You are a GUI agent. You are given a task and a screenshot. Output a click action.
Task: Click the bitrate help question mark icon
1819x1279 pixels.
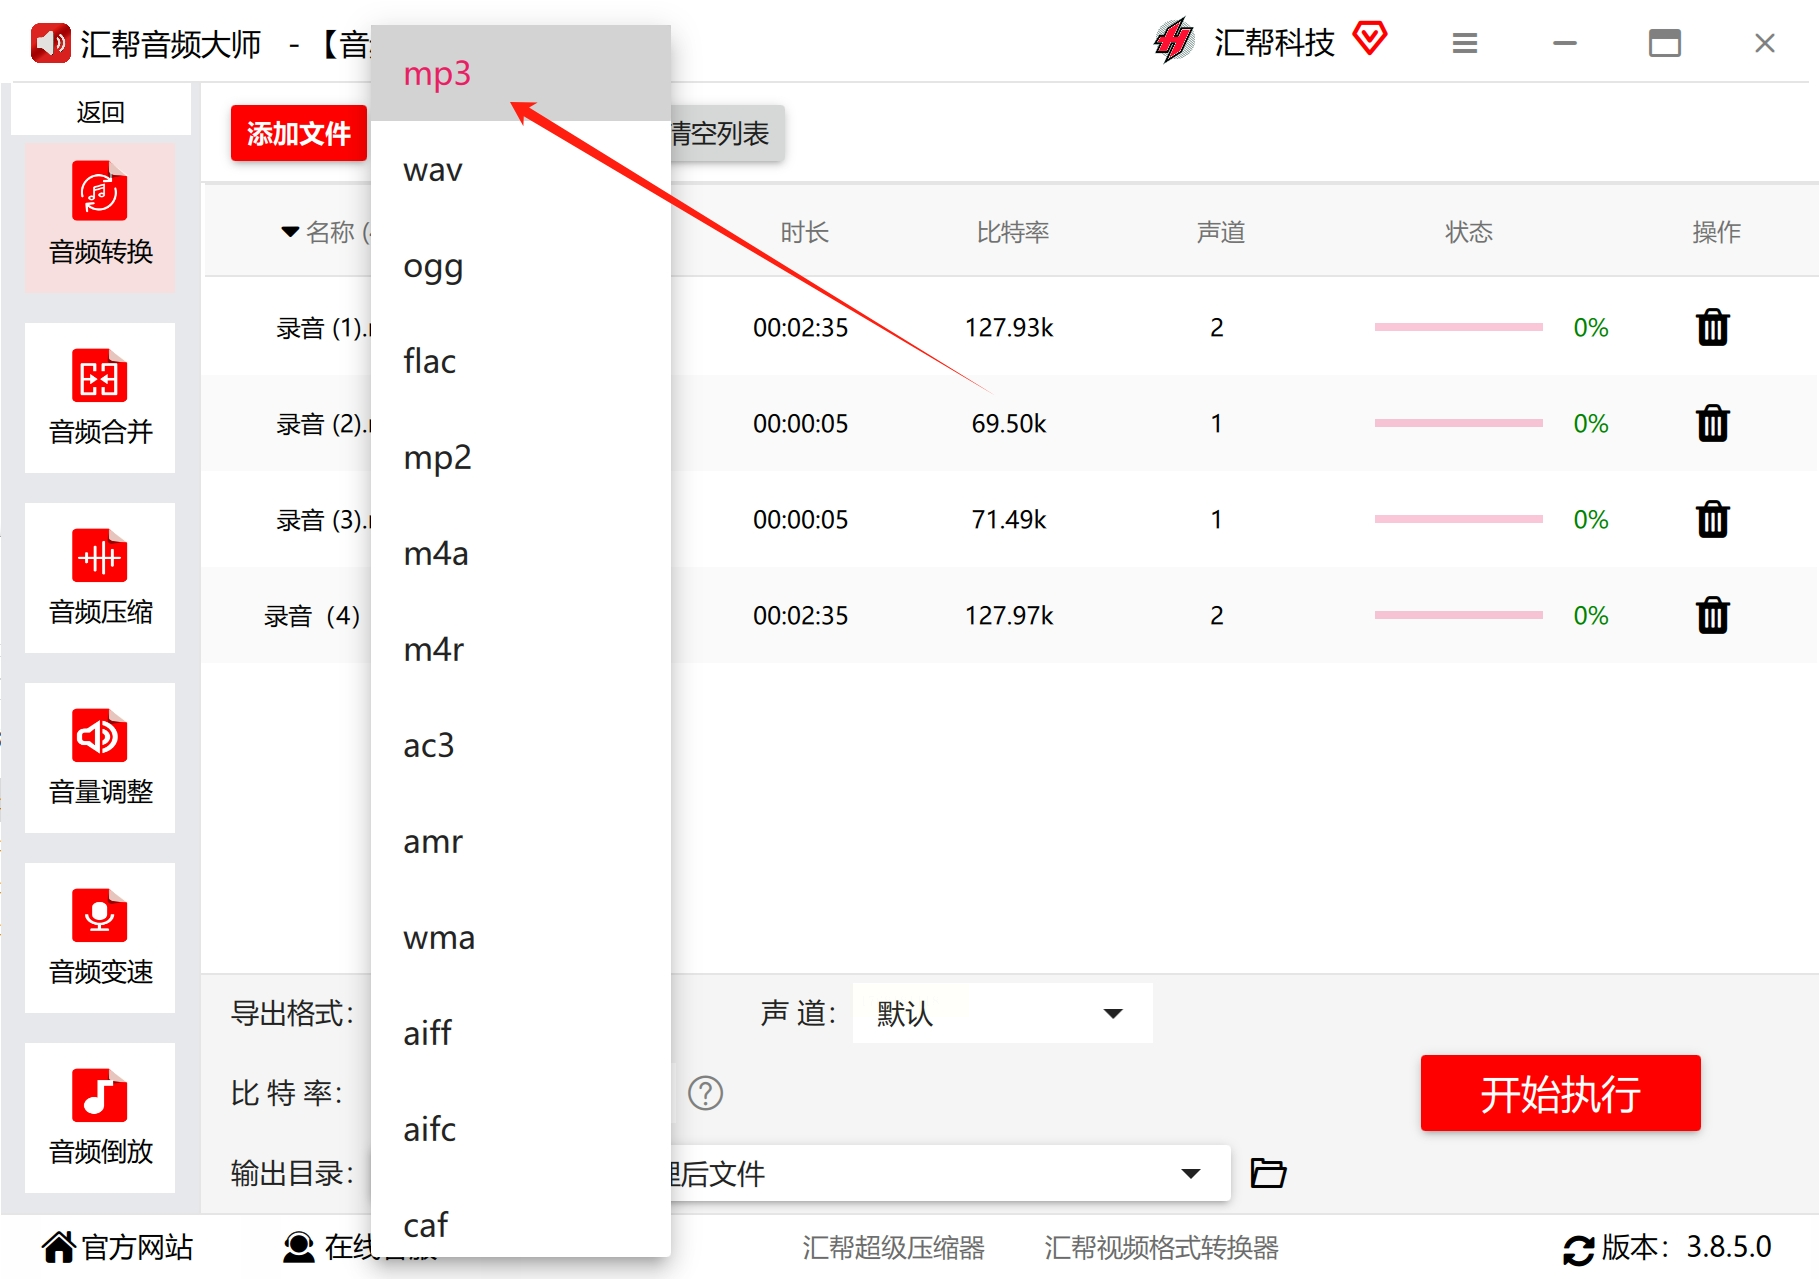coord(705,1093)
